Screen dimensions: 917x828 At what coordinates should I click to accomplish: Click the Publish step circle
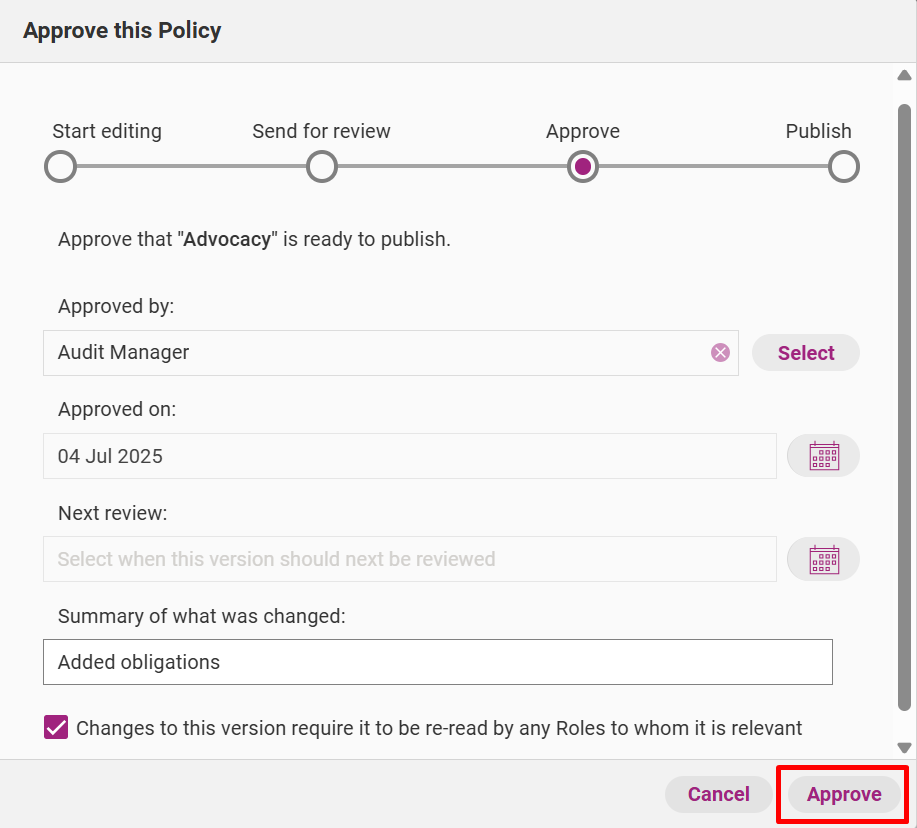[843, 167]
